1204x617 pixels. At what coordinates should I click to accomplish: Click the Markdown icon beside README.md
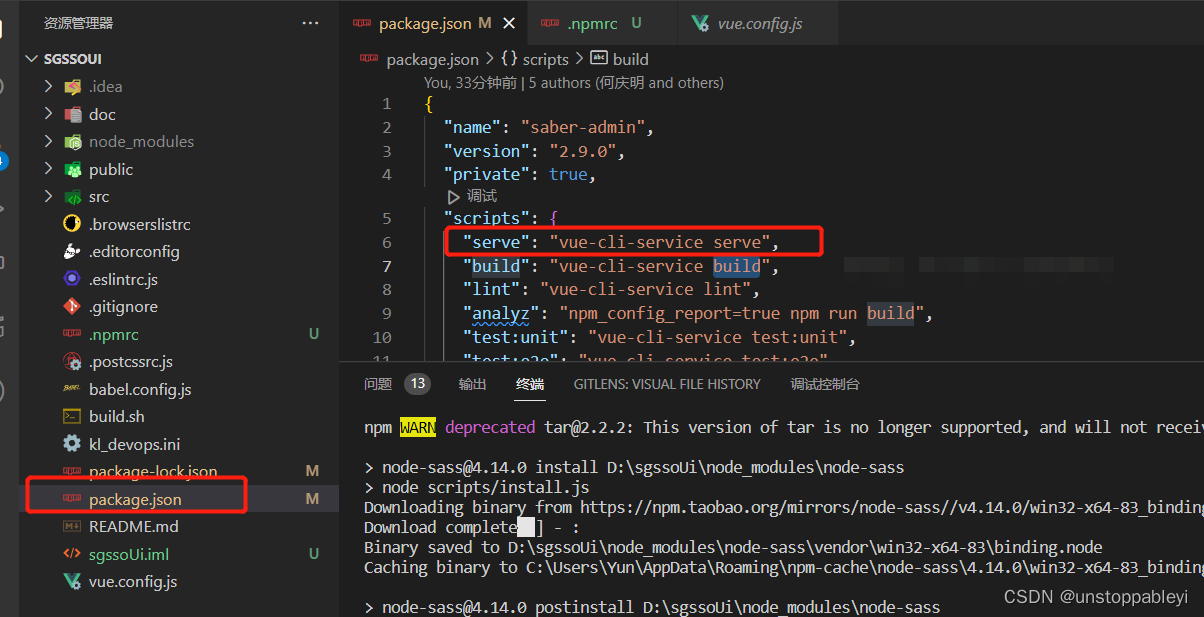coord(73,526)
